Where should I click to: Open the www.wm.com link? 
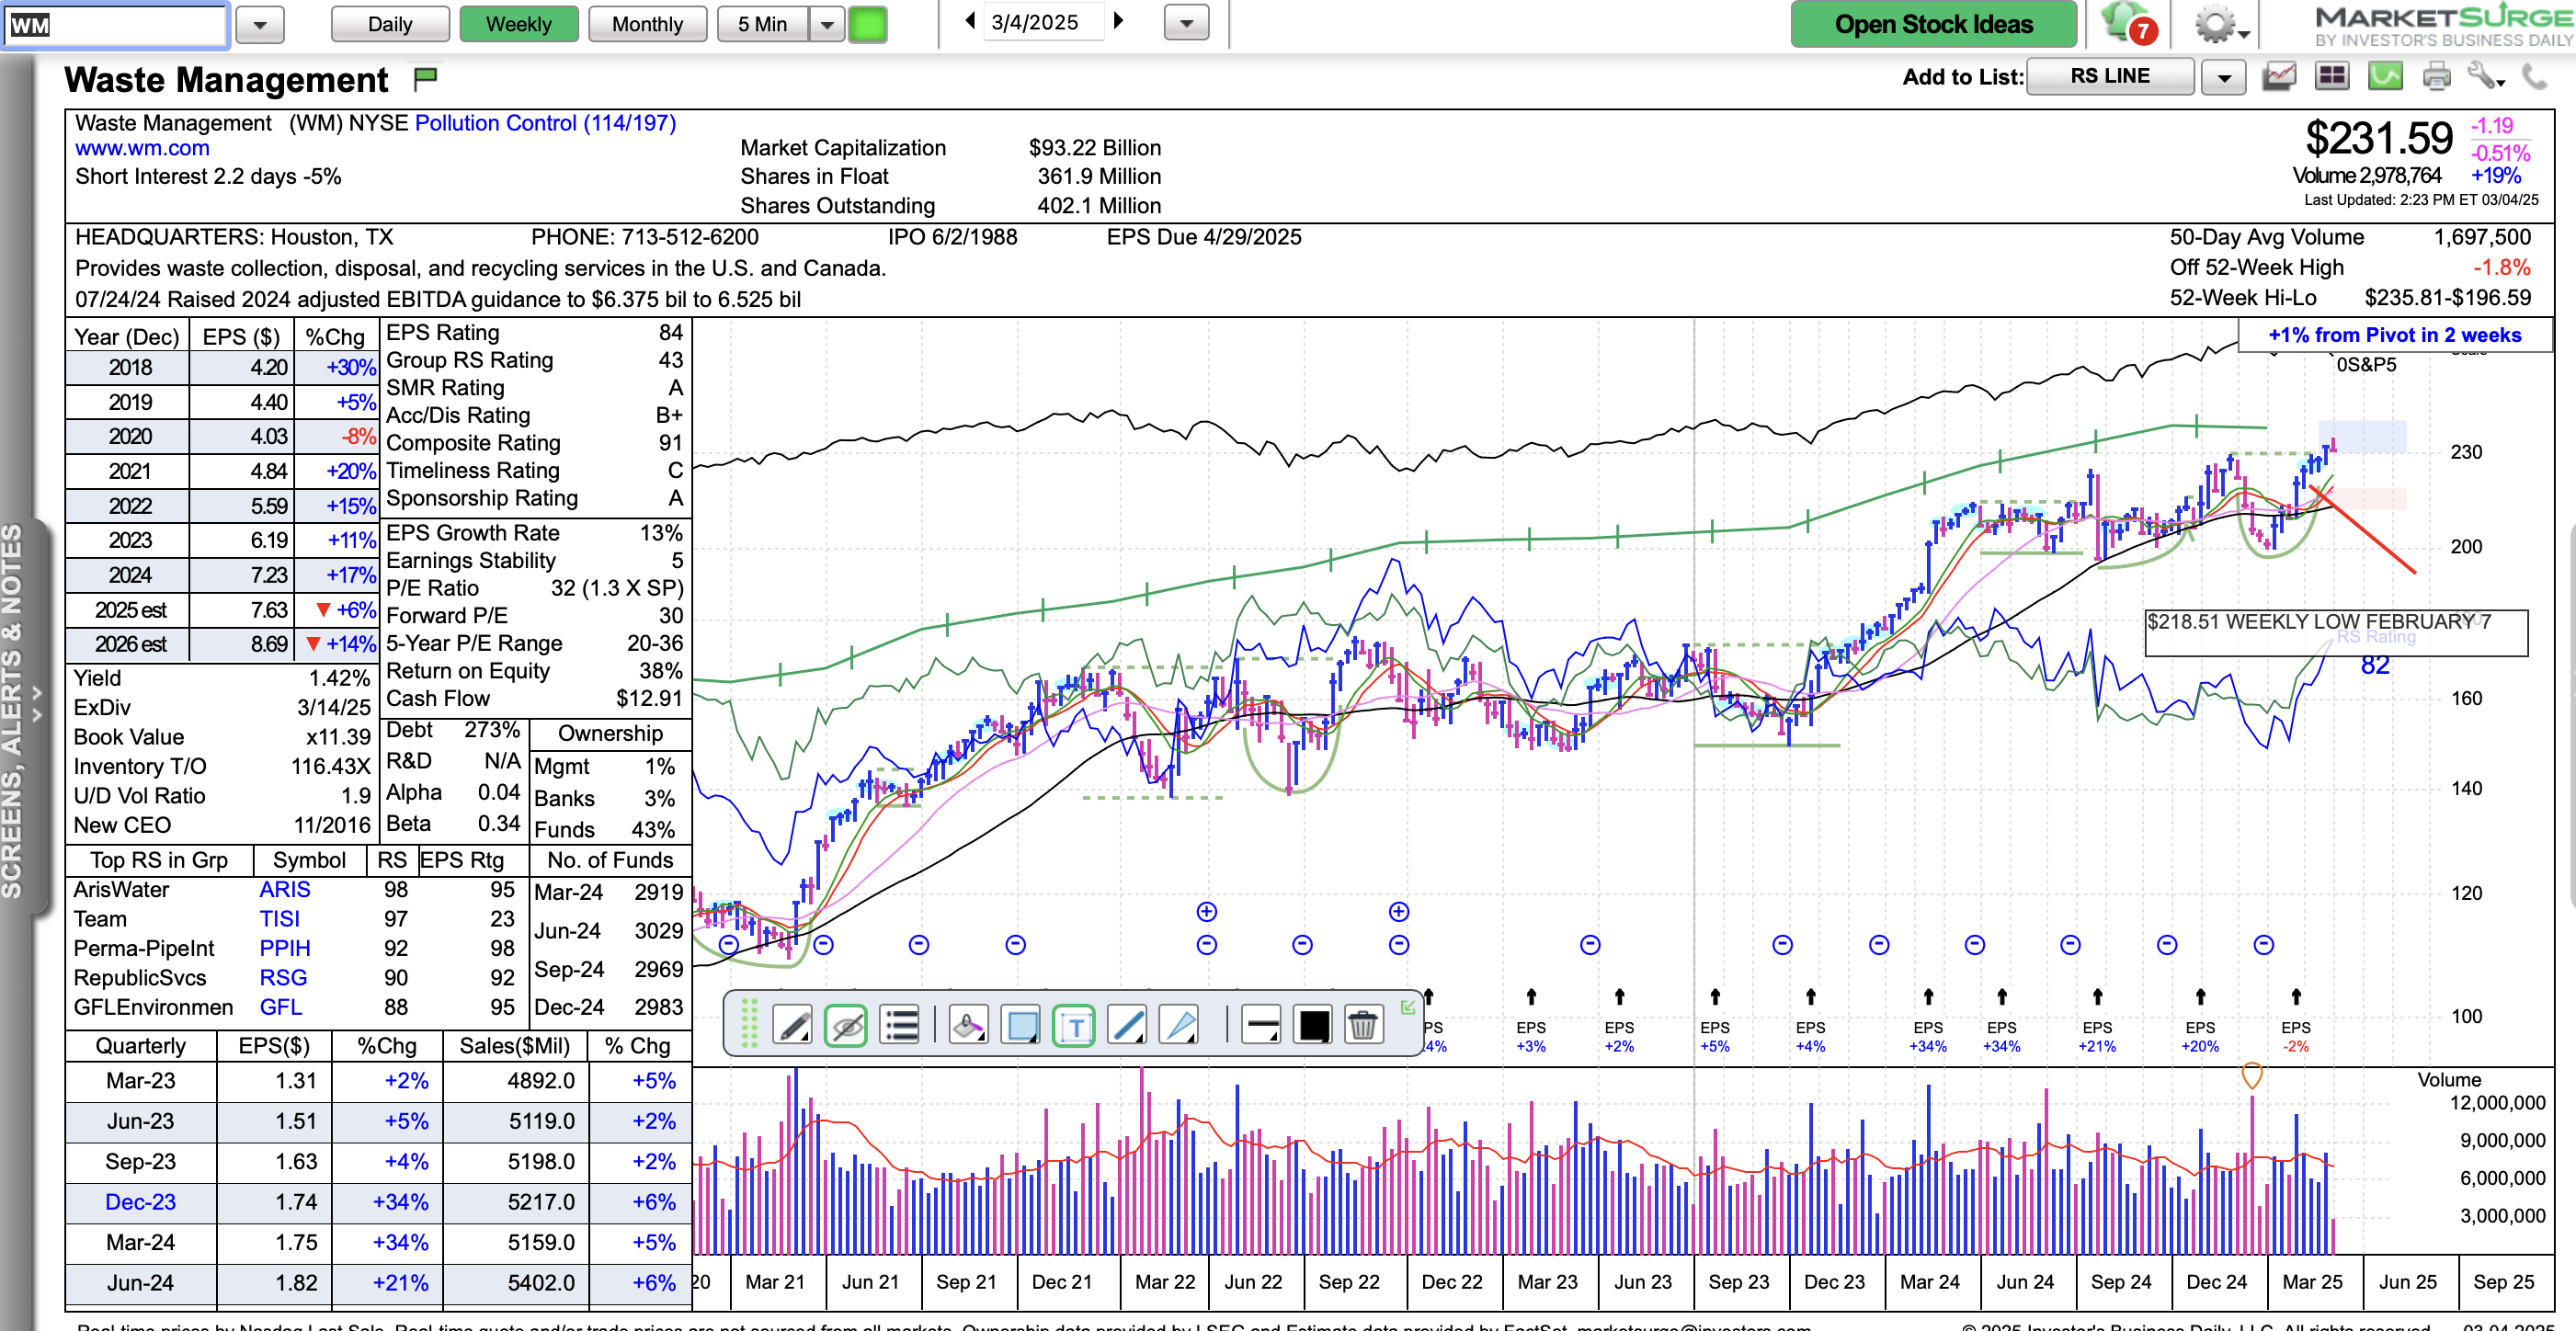tap(142, 148)
